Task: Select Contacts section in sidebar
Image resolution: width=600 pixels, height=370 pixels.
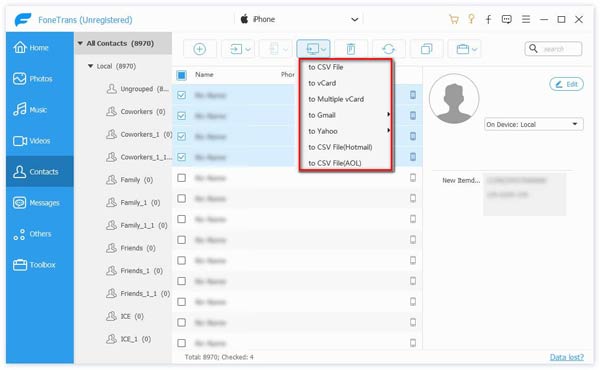Action: 39,171
